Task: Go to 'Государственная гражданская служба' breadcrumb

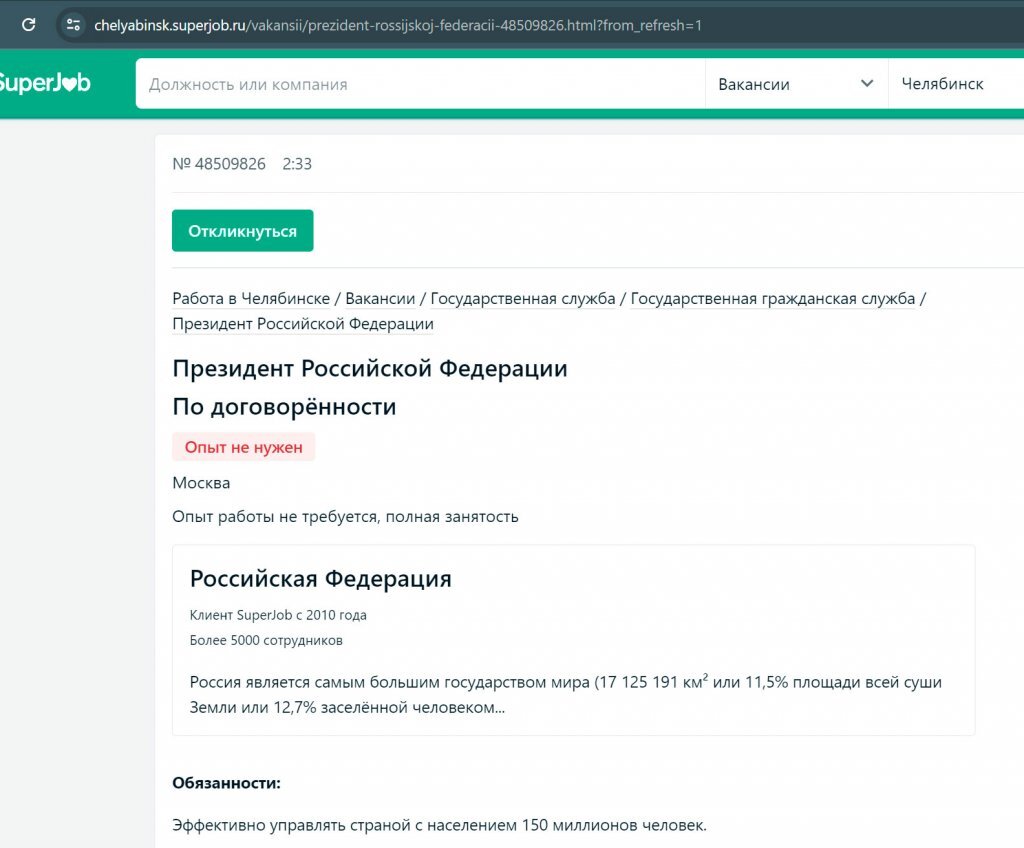Action: point(773,299)
